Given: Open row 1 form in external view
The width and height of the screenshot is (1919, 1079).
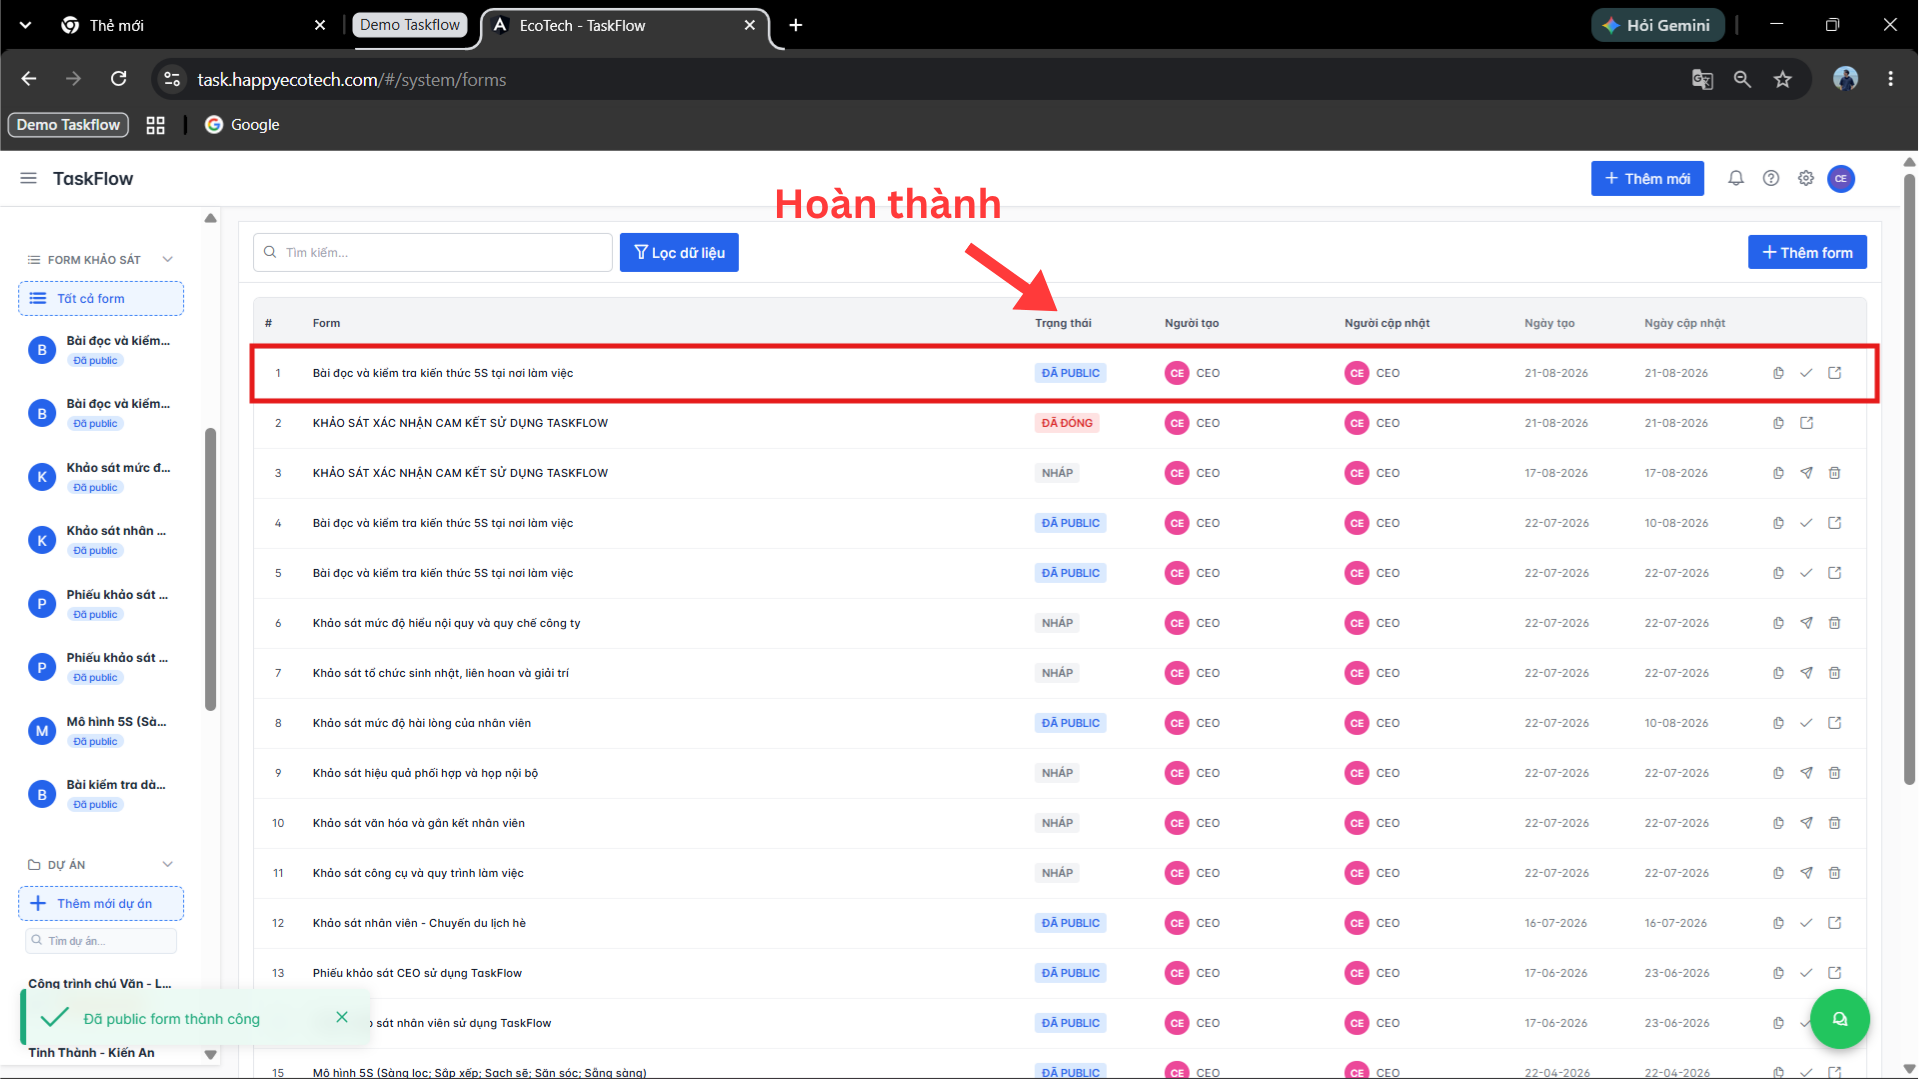Looking at the screenshot, I should pyautogui.click(x=1835, y=373).
